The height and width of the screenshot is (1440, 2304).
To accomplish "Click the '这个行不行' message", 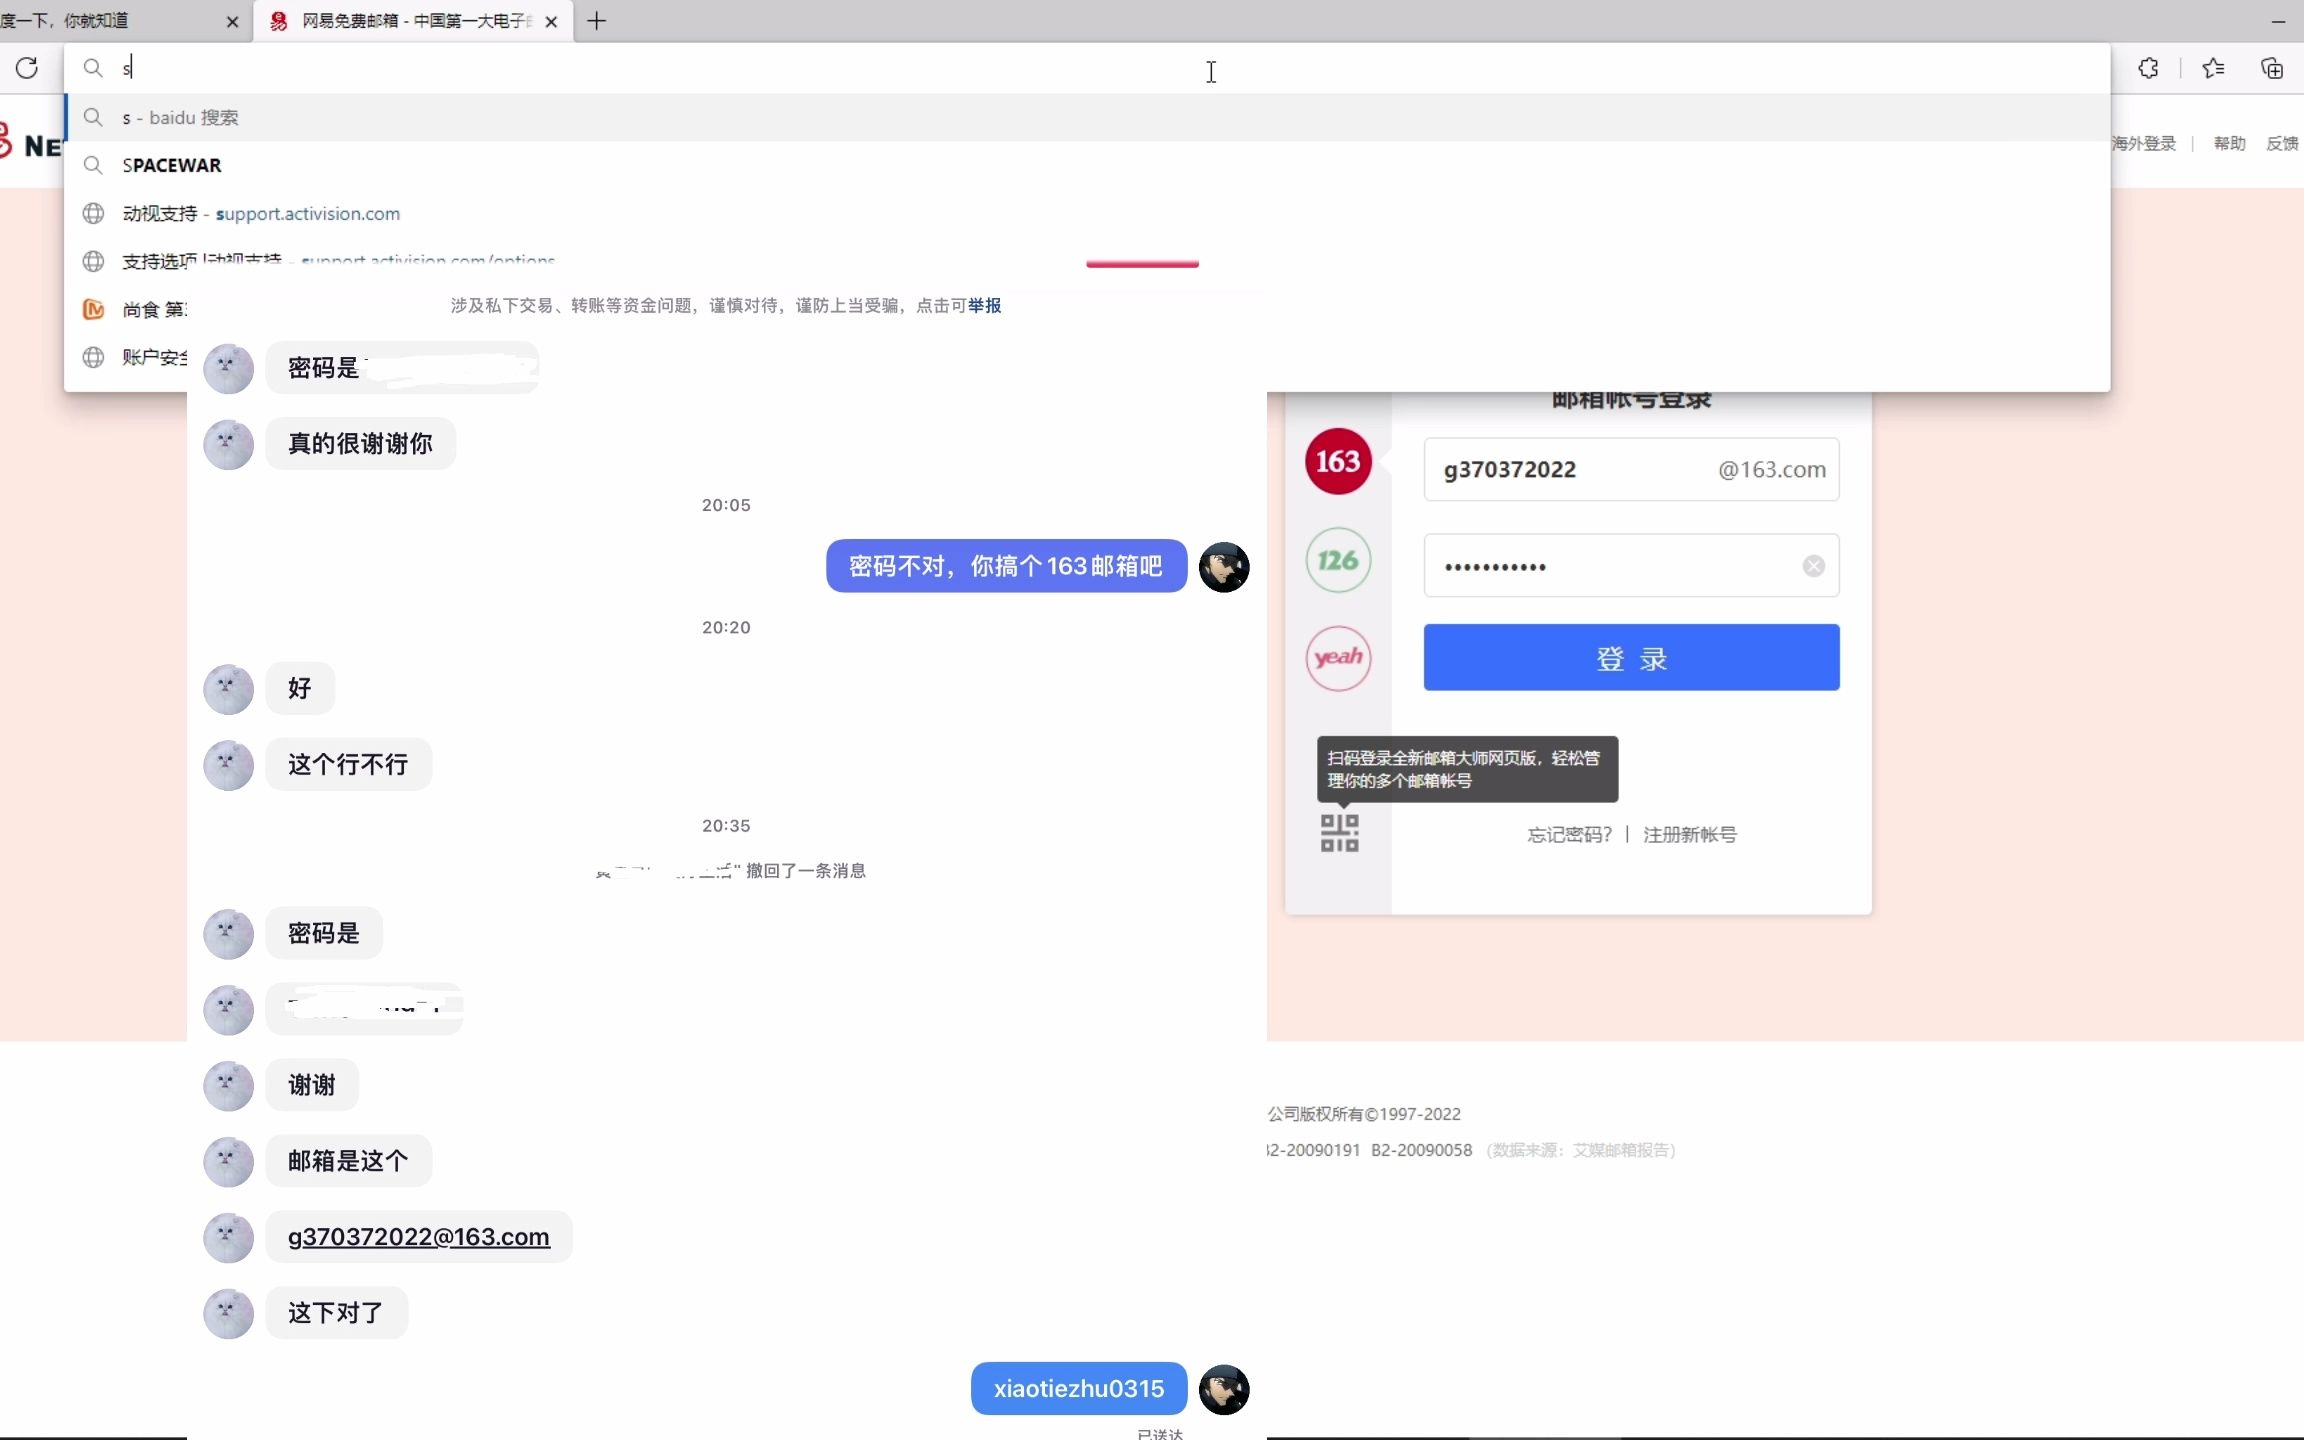I will pyautogui.click(x=348, y=765).
